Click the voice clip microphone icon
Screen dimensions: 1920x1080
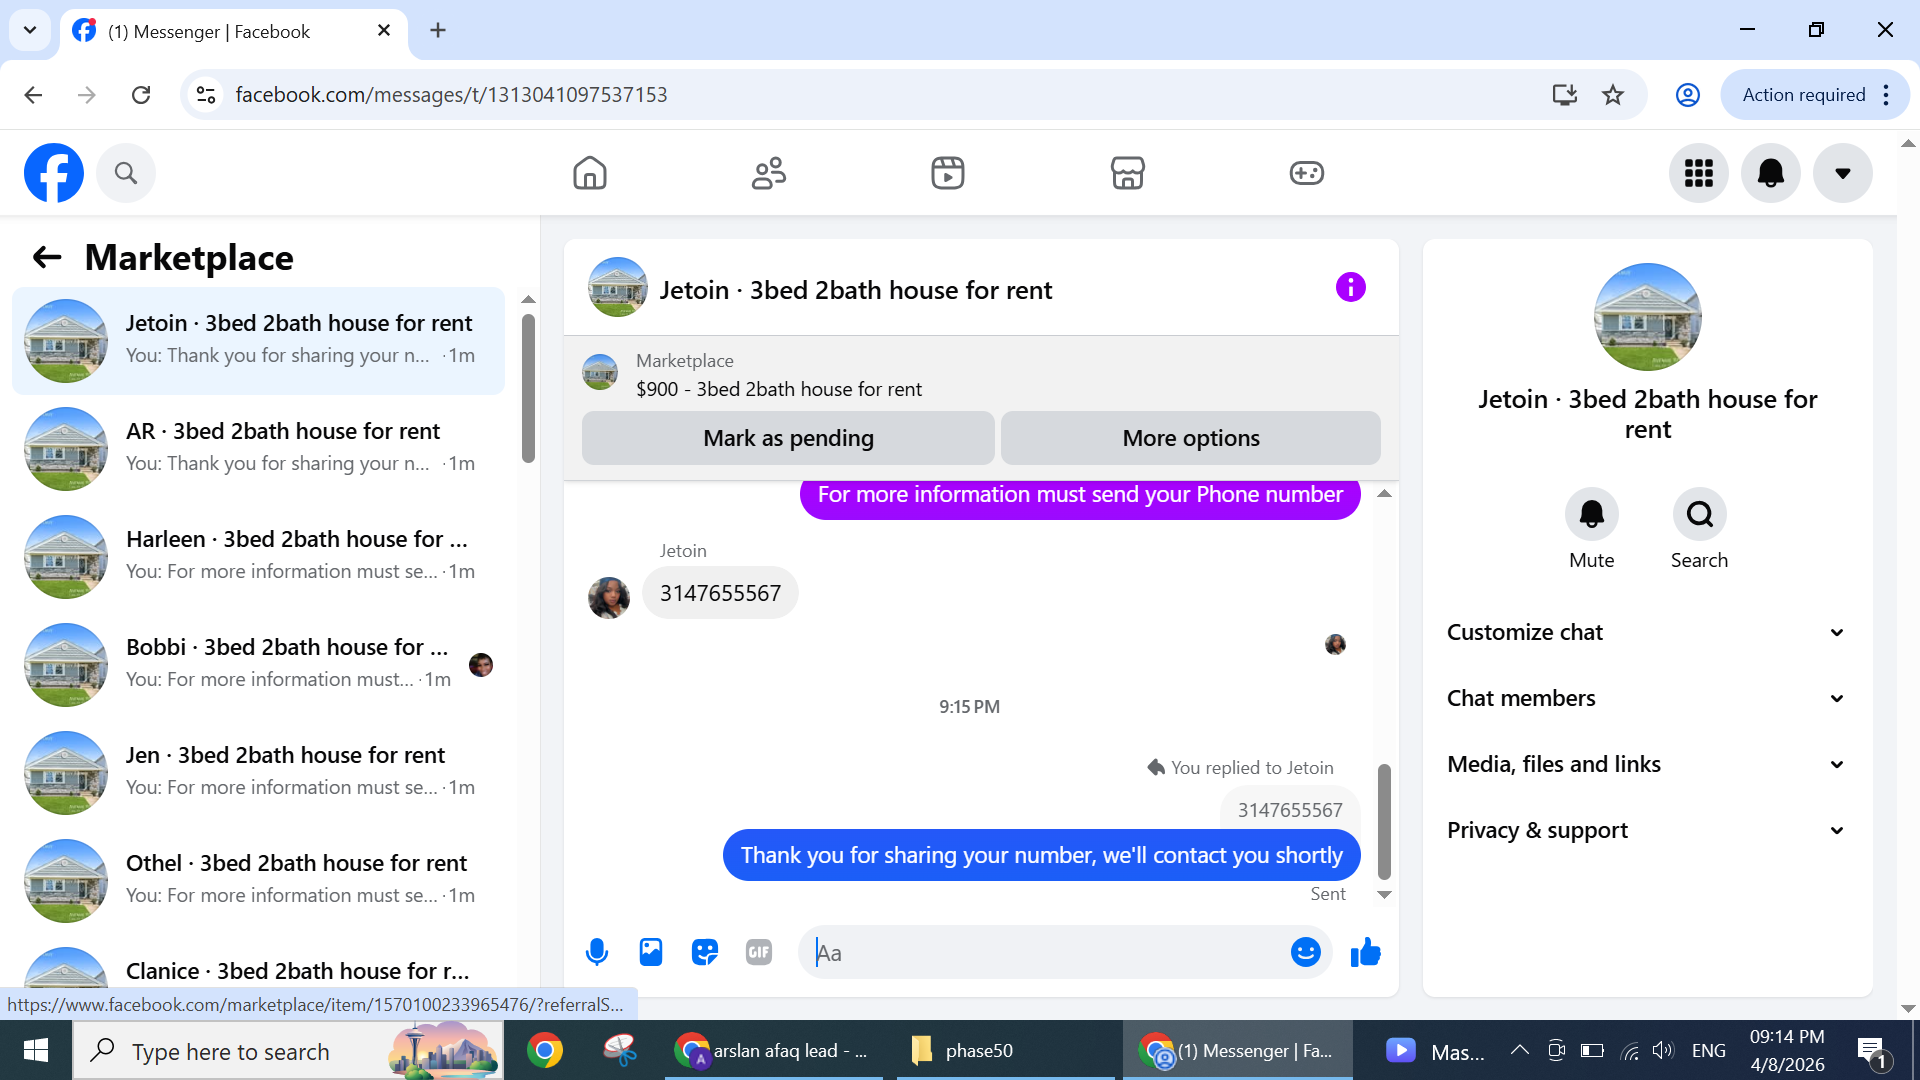click(x=597, y=952)
